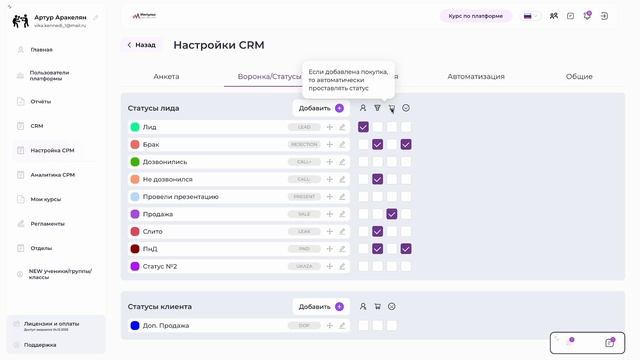Click the person icon in client statuses header
This screenshot has width=640, height=360.
pos(363,307)
